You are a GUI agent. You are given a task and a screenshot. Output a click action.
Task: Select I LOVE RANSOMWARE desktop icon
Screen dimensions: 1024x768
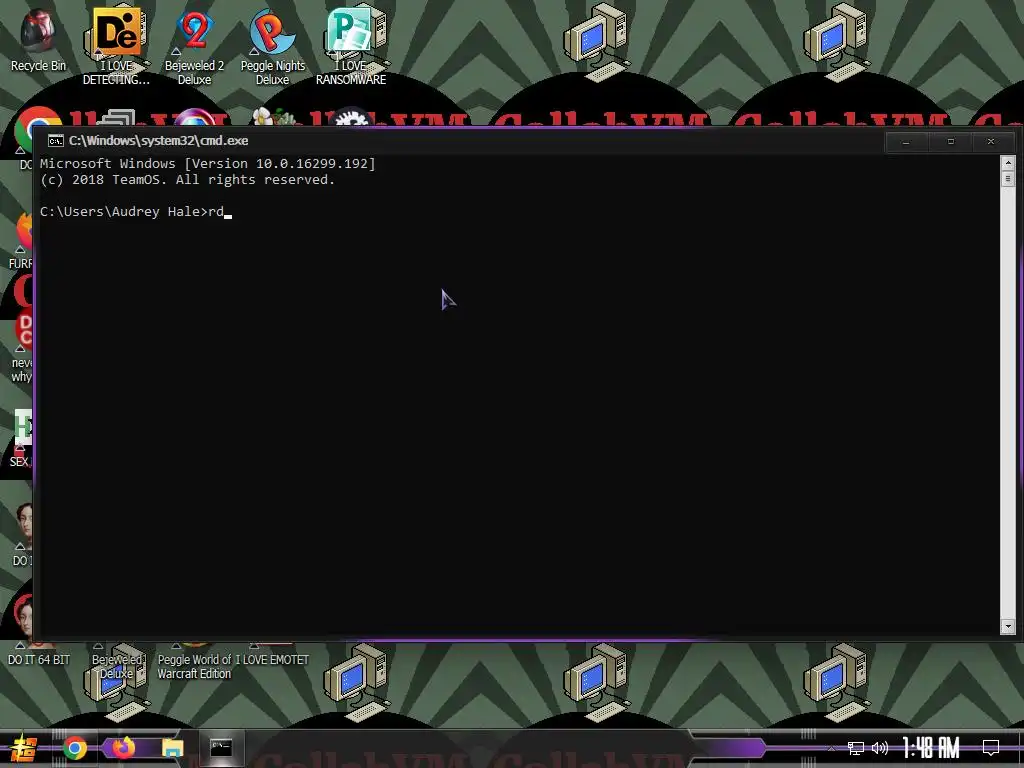[351, 46]
